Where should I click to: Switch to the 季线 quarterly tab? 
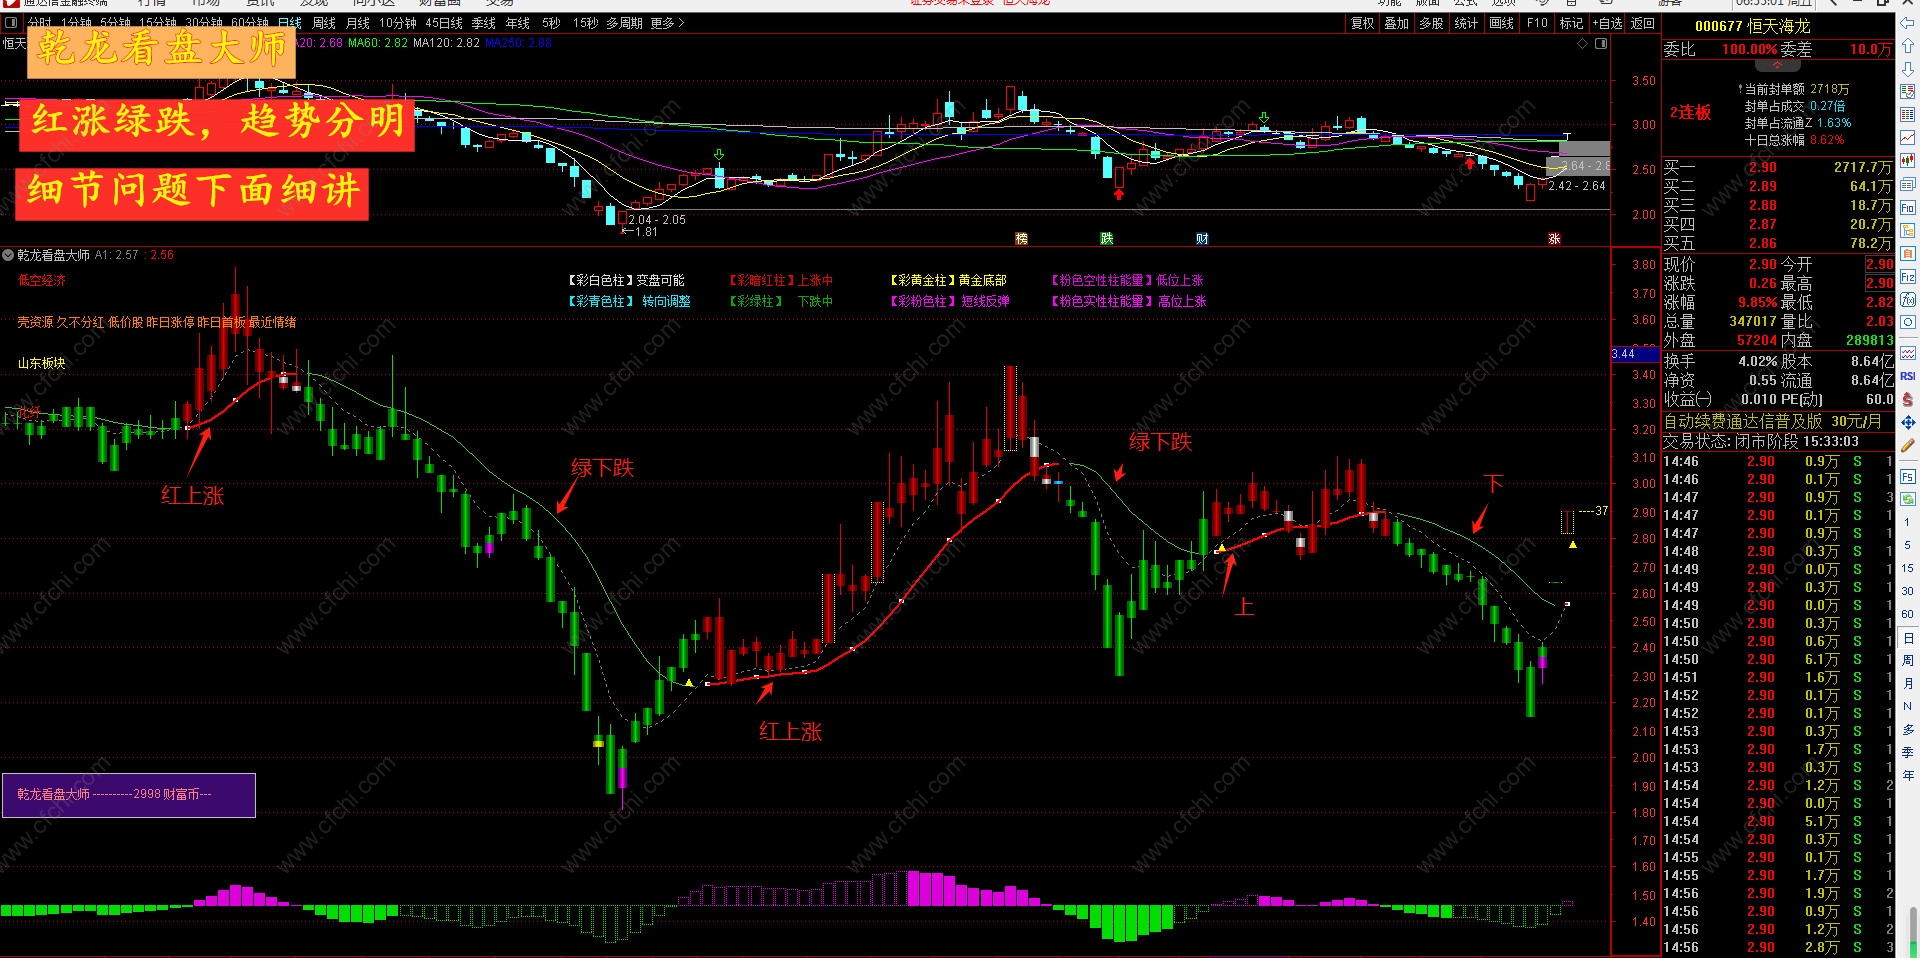(484, 23)
